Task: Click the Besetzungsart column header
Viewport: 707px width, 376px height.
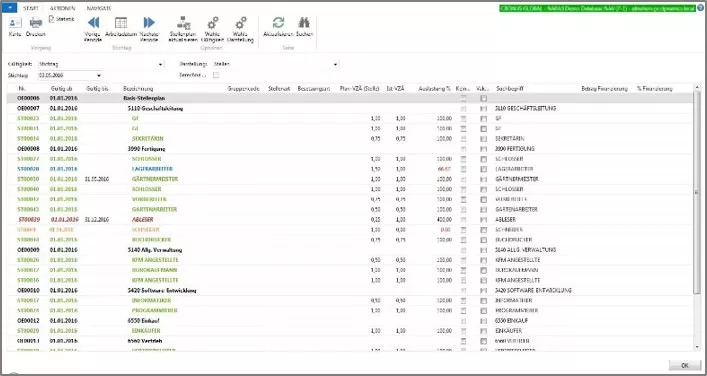Action: pos(314,89)
